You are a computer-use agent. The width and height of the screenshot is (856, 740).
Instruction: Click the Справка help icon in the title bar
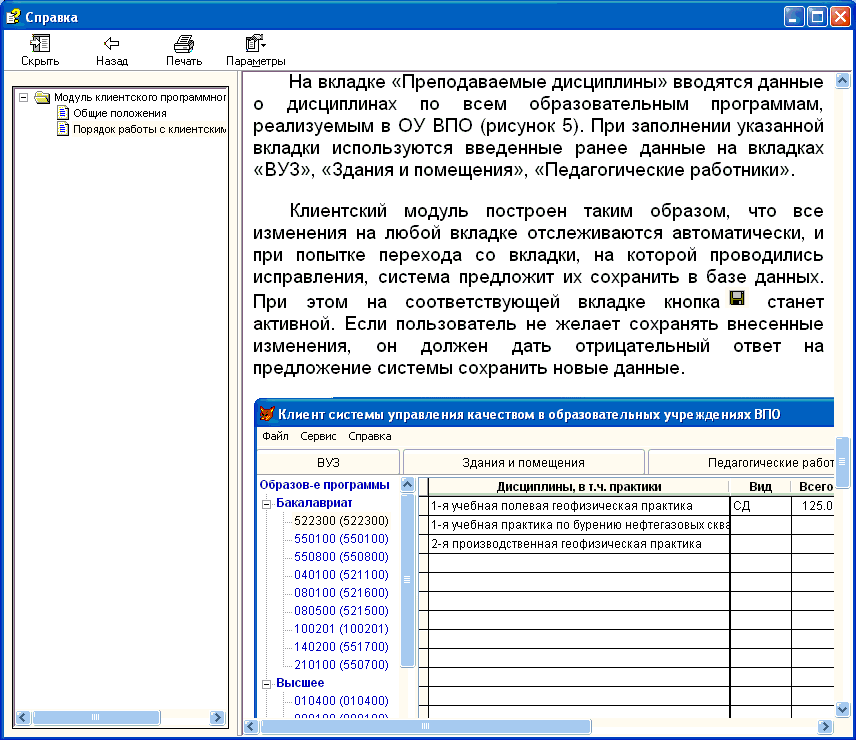(x=13, y=16)
